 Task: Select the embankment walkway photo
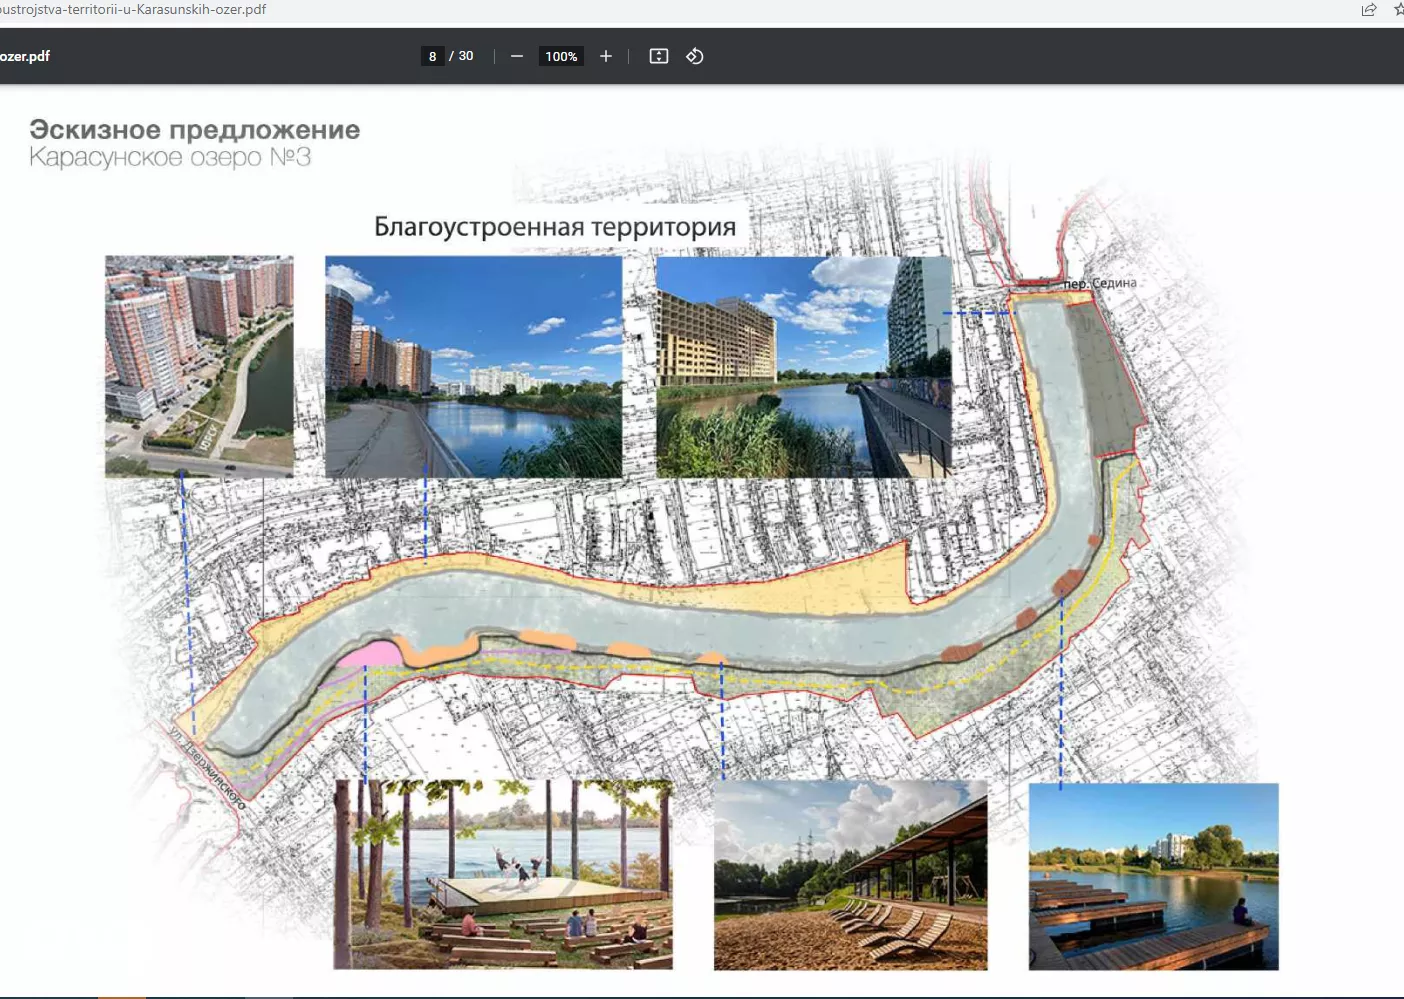[473, 366]
